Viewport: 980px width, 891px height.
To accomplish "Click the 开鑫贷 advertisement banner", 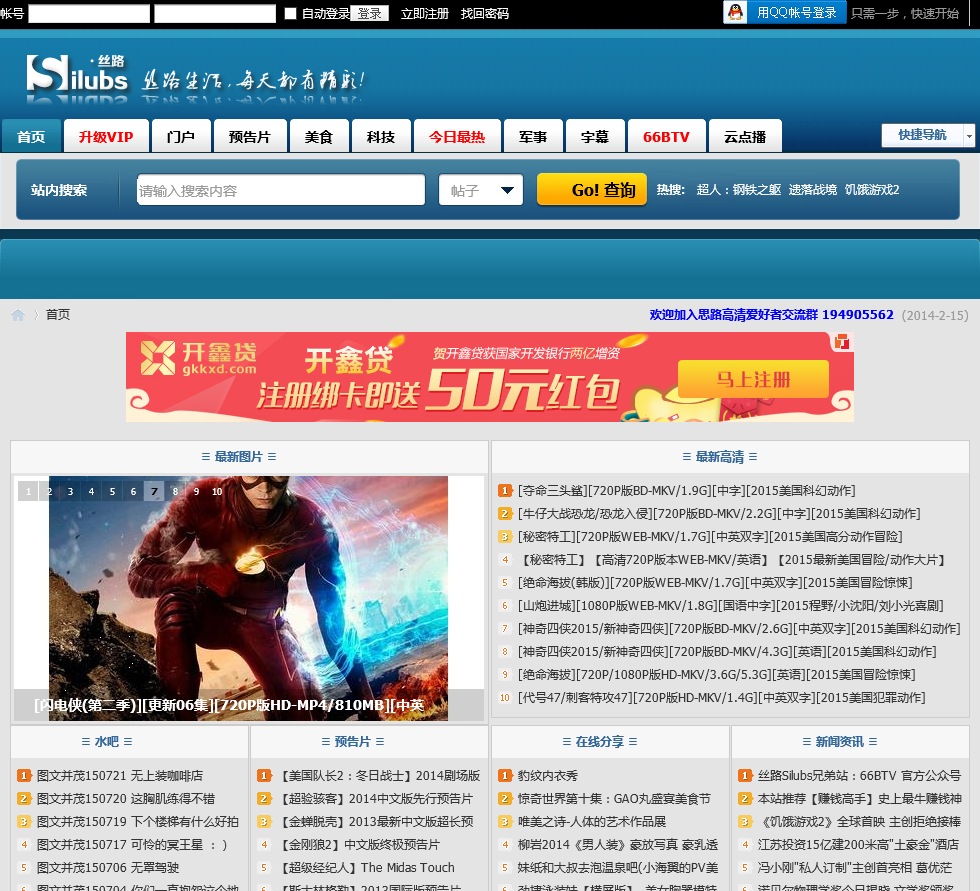I will [489, 377].
